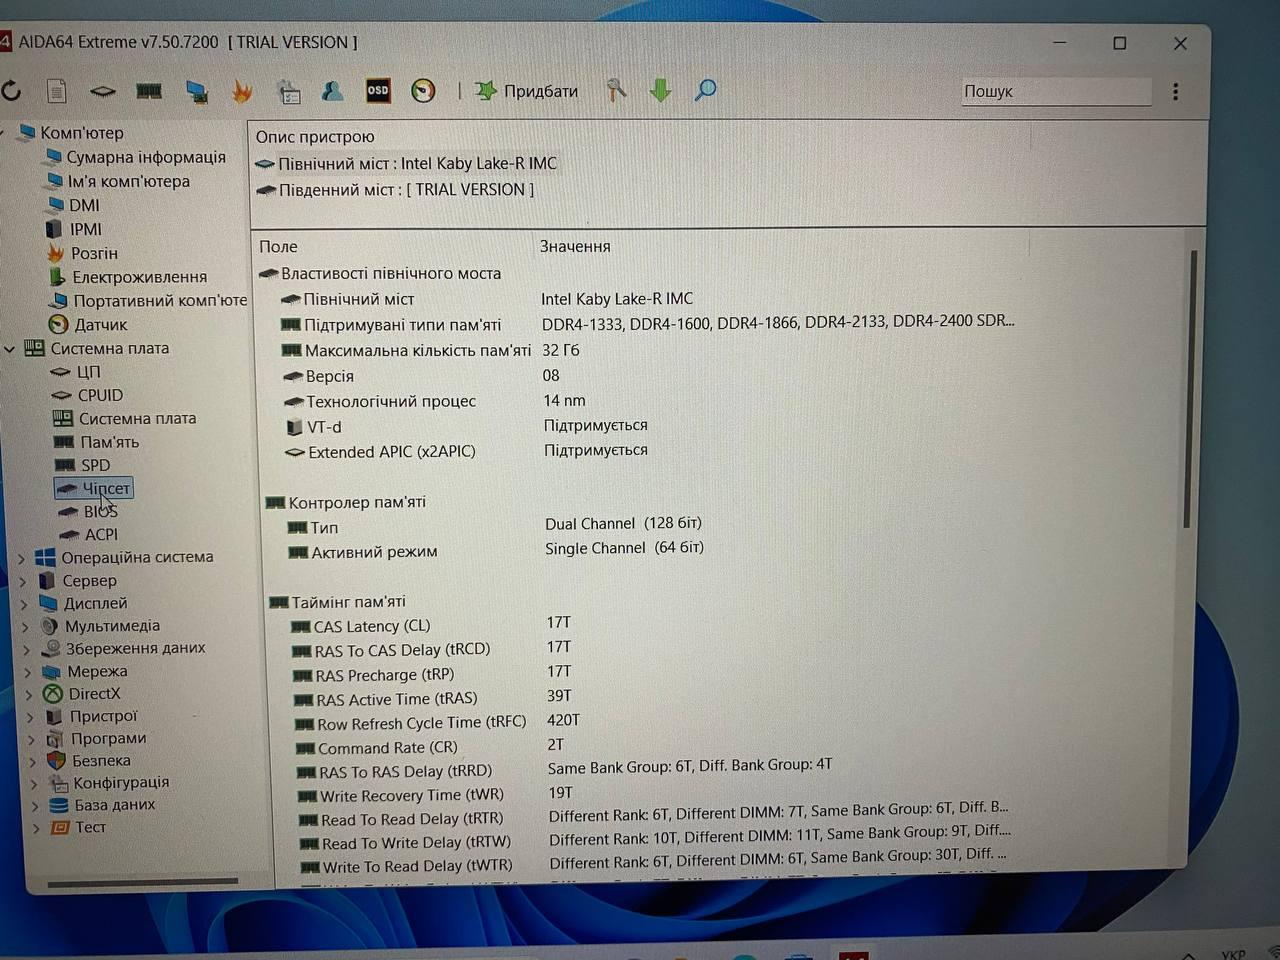Image resolution: width=1280 pixels, height=960 pixels.
Task: Select the CPUID tree item
Action: (100, 395)
